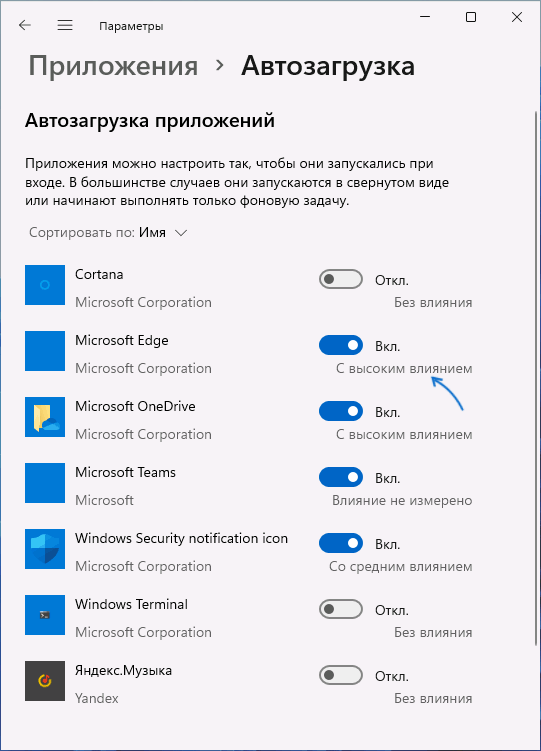Turn off Microsoft OneDrive startup toggle
This screenshot has height=751, width=541.
341,411
